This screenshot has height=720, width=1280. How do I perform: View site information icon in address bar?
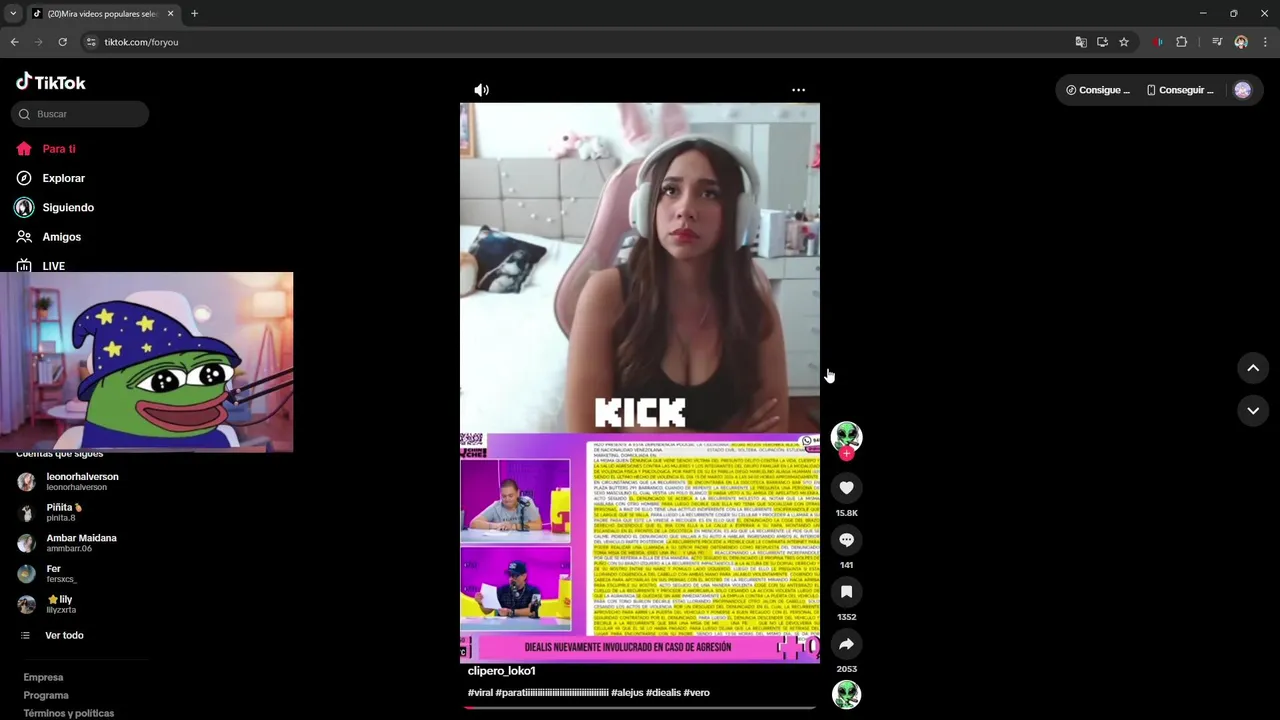point(91,42)
